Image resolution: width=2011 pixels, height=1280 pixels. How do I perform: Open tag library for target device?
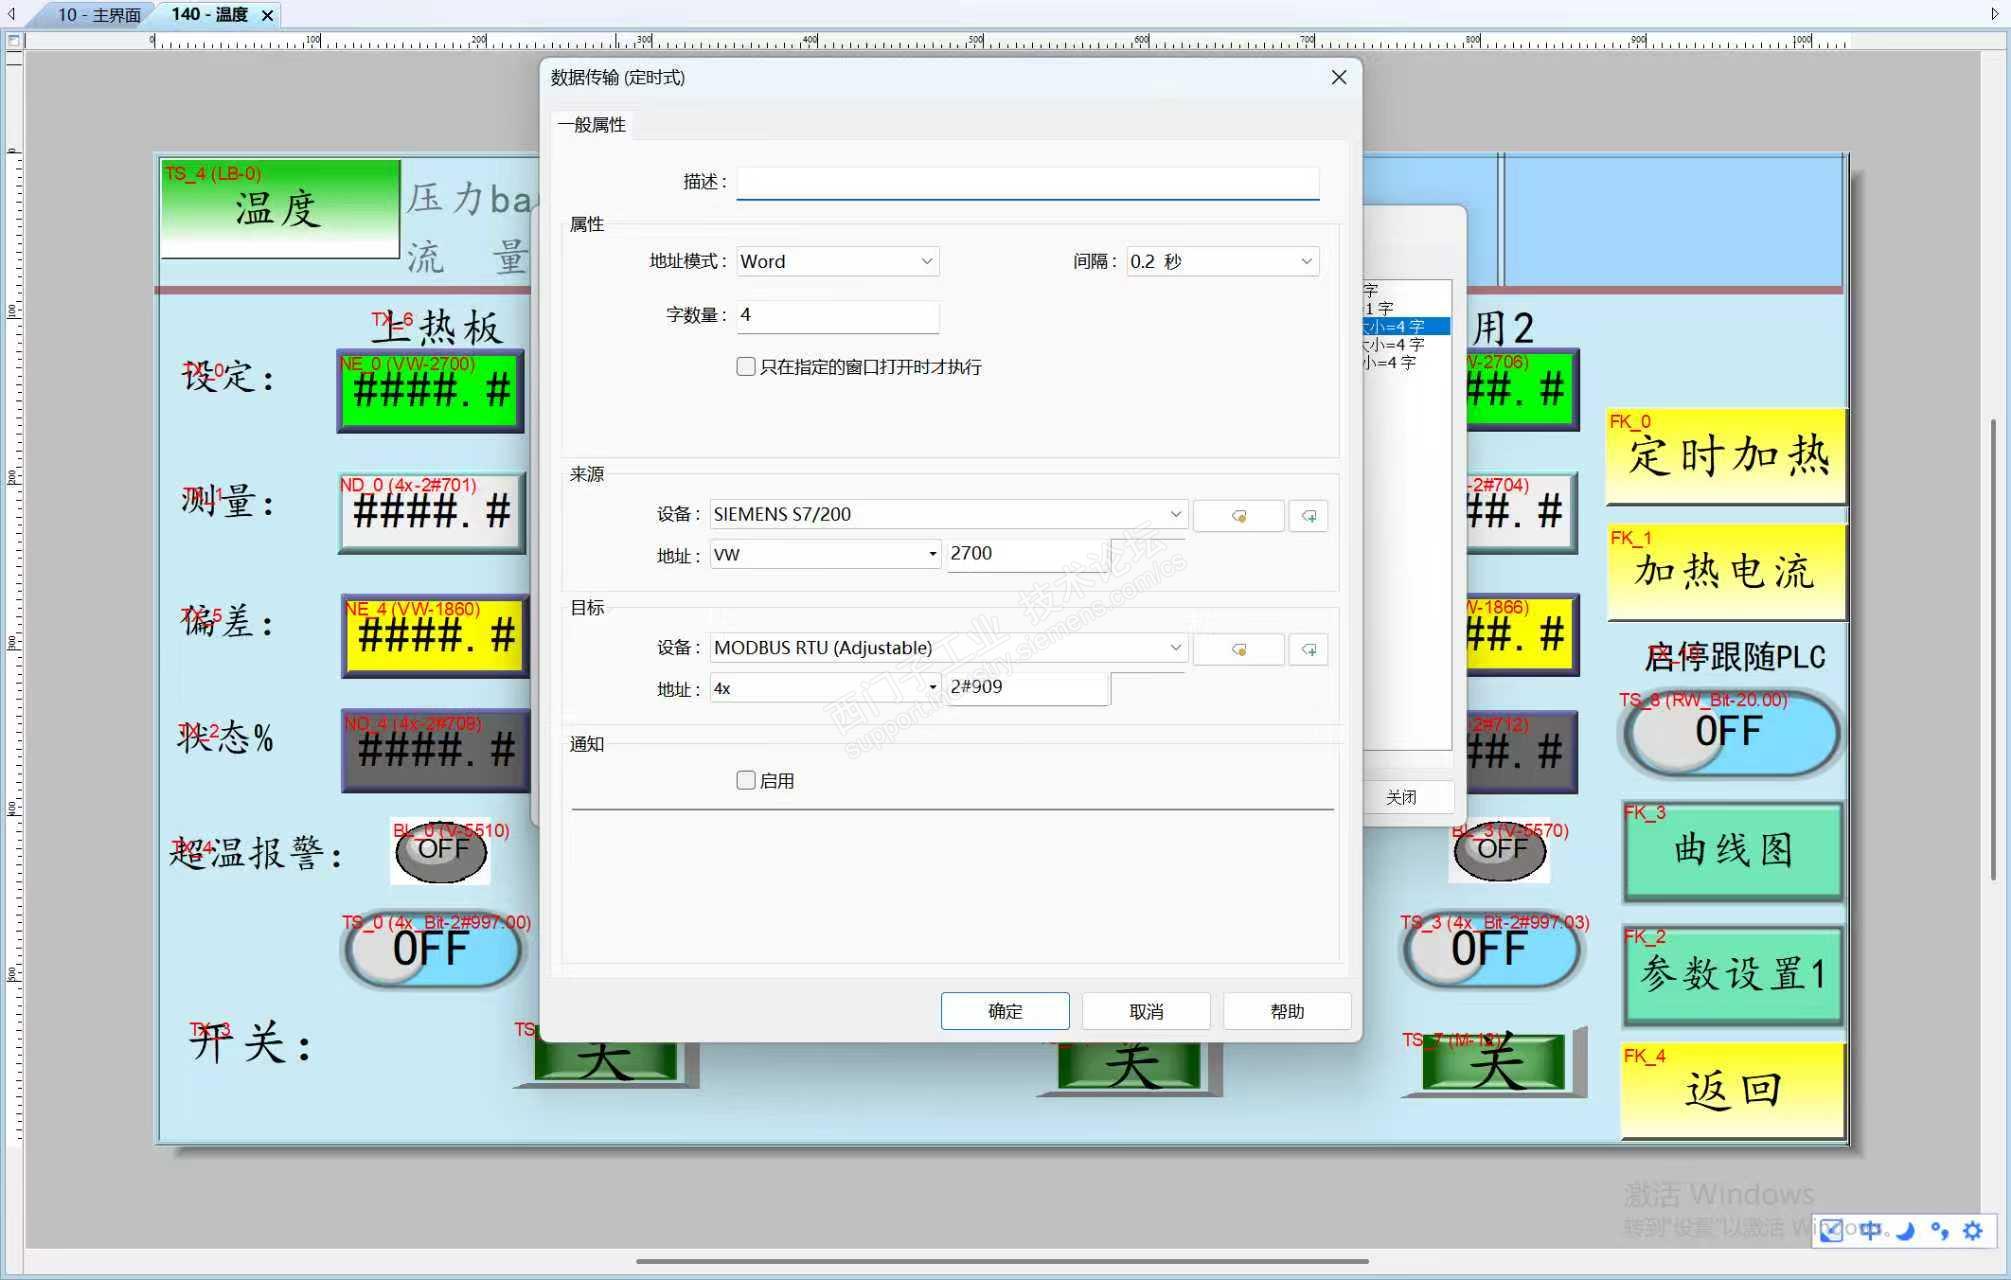point(1238,650)
